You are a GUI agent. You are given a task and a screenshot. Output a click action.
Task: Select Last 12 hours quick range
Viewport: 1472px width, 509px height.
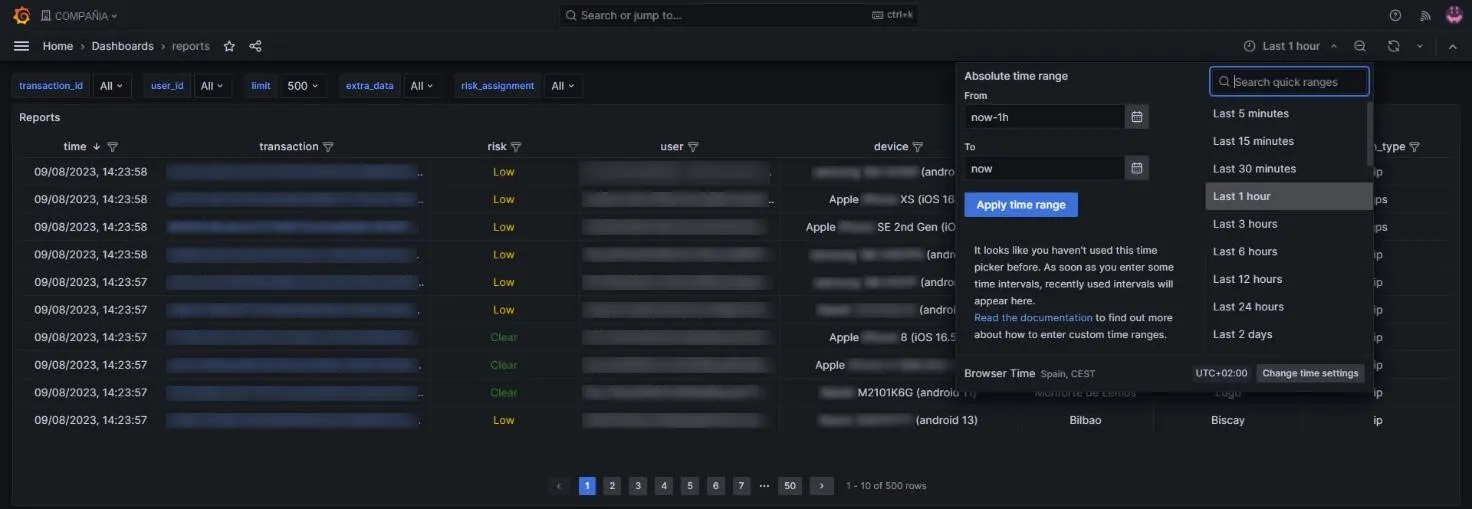(x=1287, y=279)
